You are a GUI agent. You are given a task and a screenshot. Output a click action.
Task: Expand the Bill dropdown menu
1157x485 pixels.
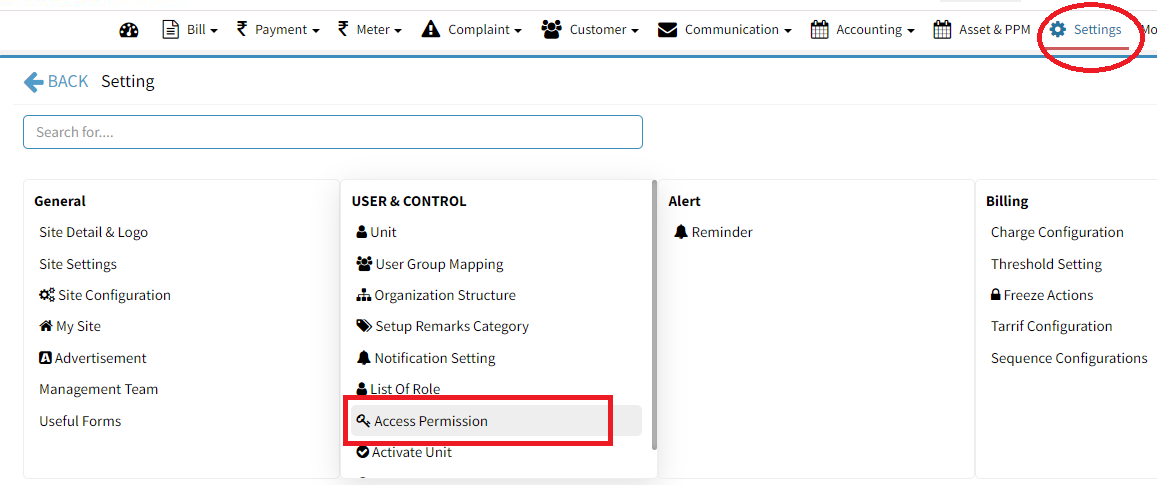pyautogui.click(x=190, y=30)
